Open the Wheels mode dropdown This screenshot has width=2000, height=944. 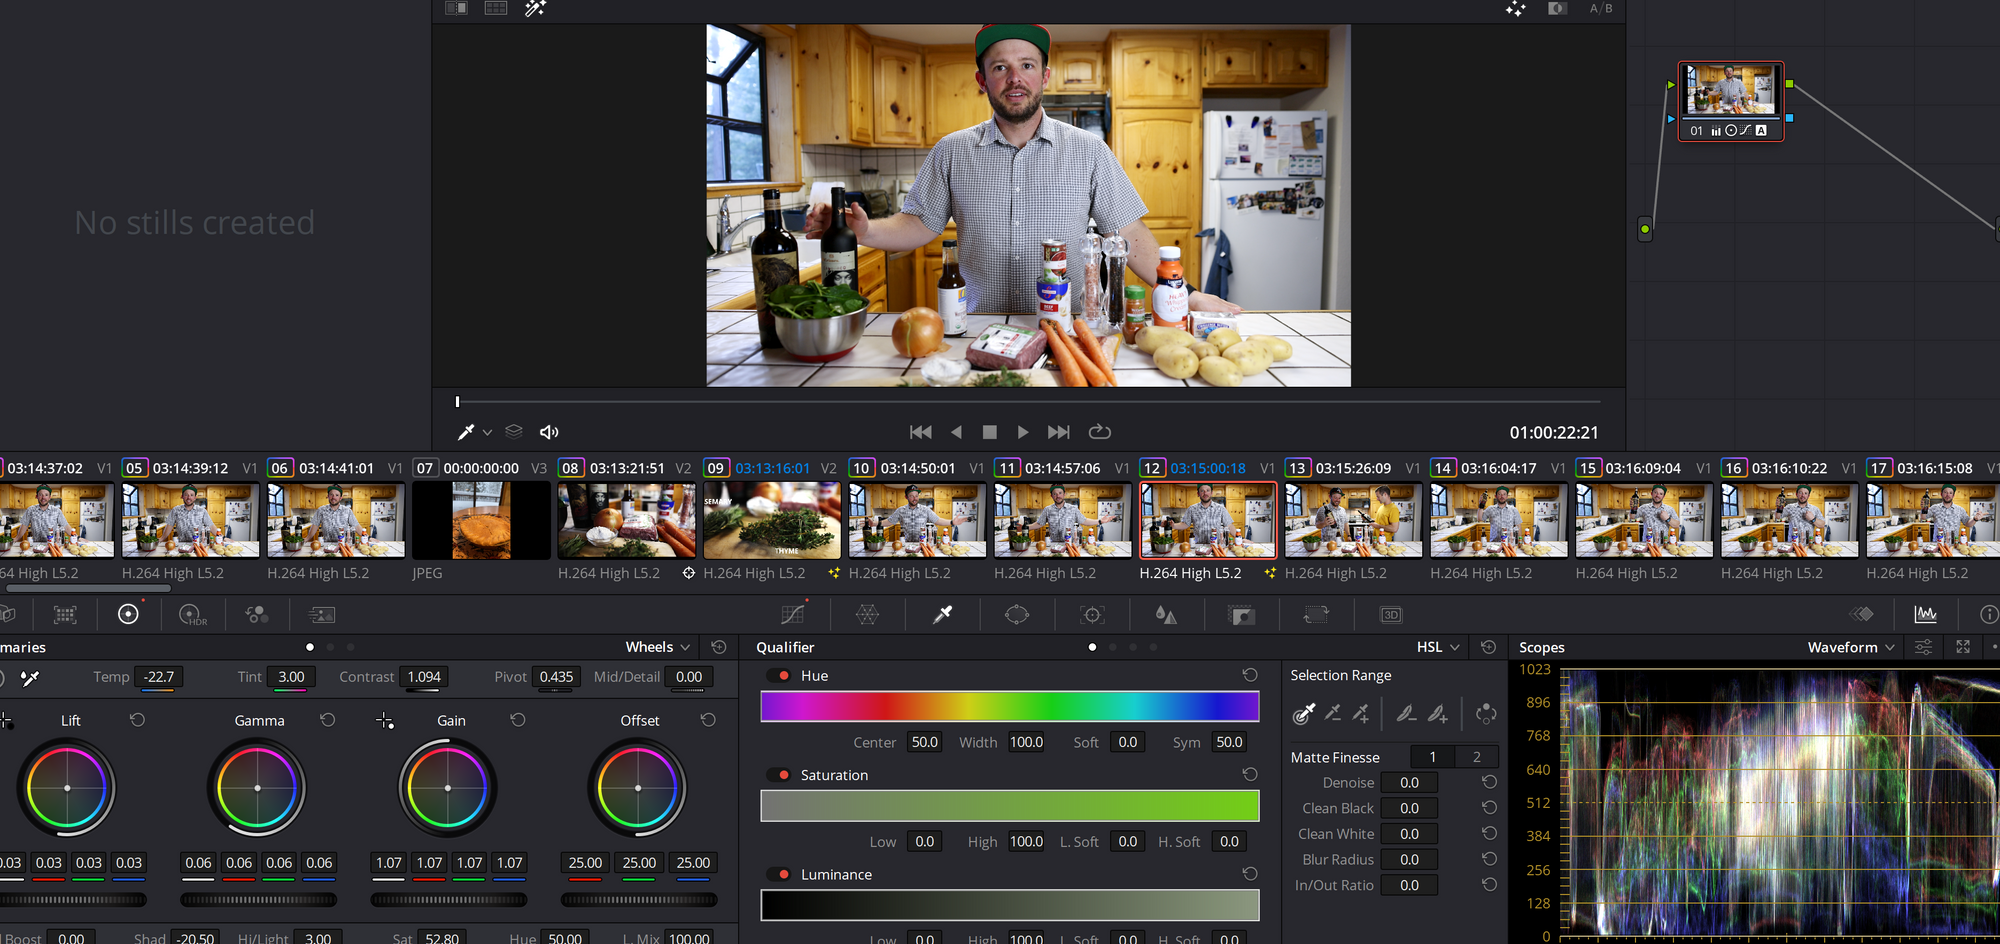coord(658,647)
